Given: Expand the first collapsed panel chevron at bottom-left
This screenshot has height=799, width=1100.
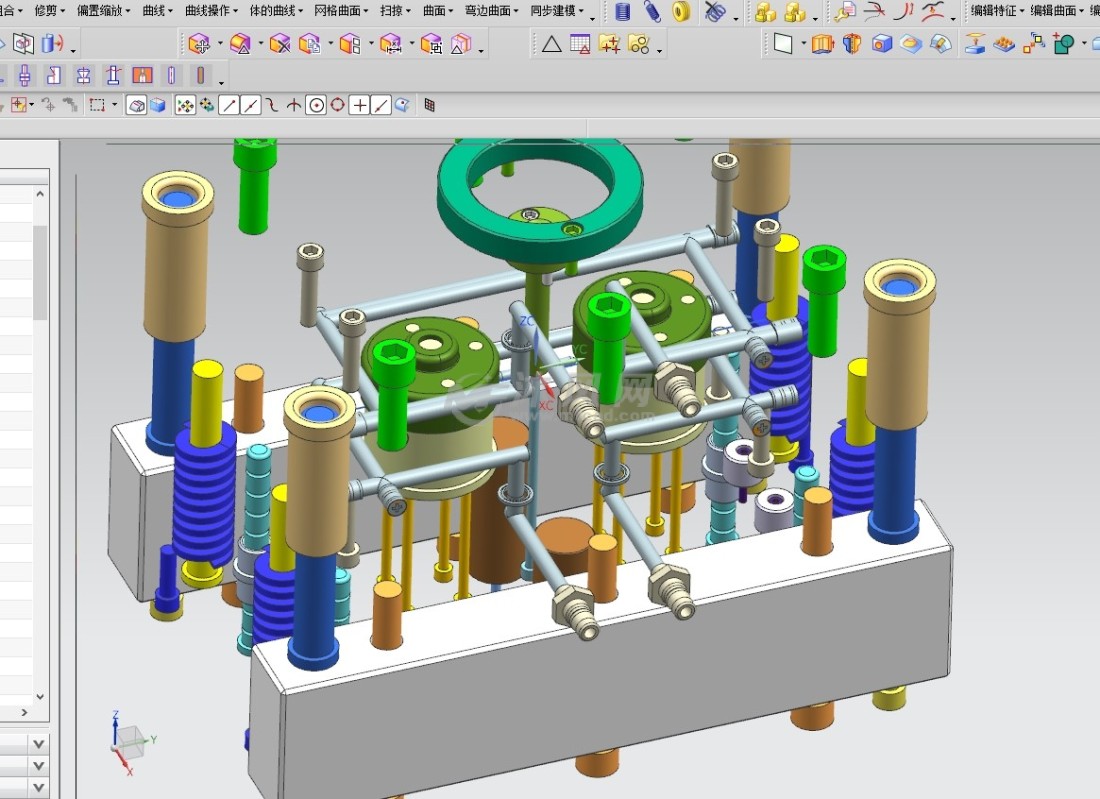Looking at the screenshot, I should (x=38, y=744).
